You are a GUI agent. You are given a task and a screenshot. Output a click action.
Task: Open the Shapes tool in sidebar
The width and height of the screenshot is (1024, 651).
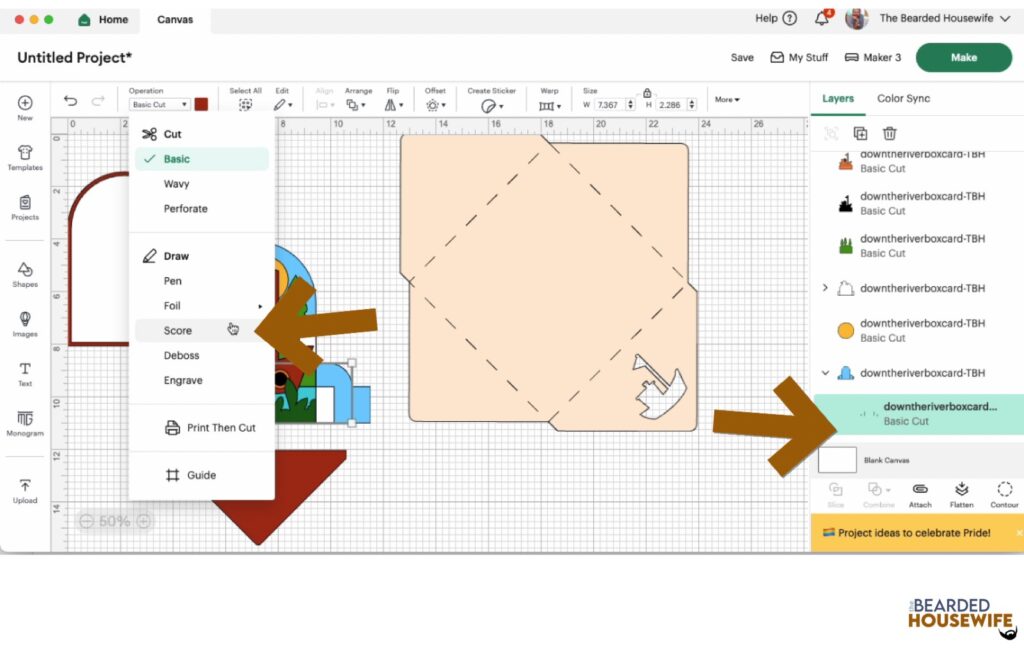25,274
